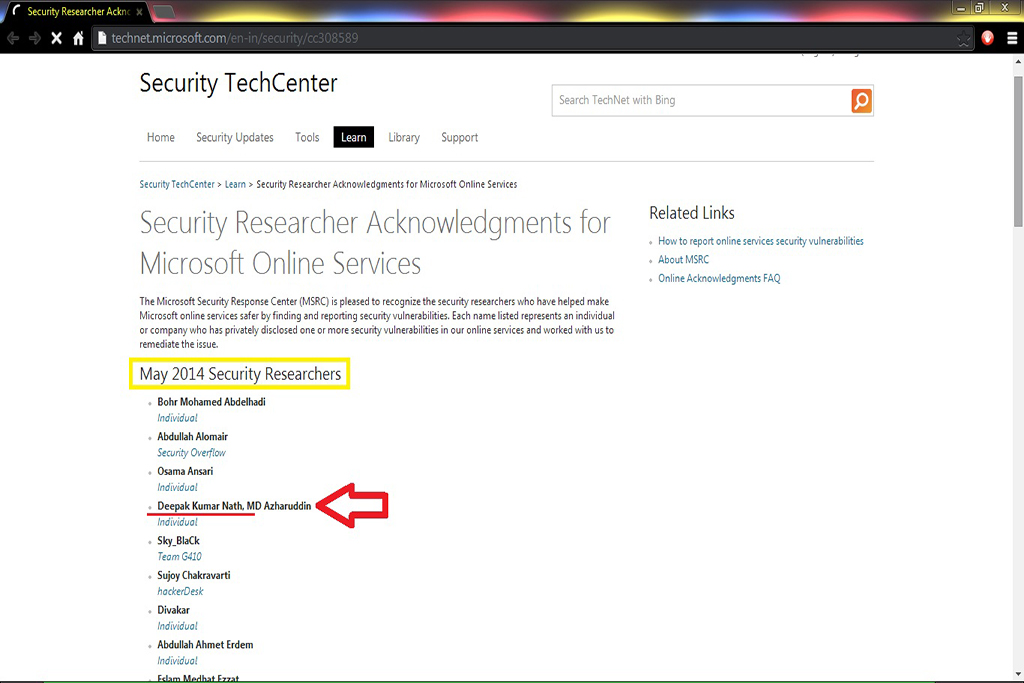This screenshot has height=683, width=1024.
Task: Open the Security Updates navigation item
Action: 235,137
